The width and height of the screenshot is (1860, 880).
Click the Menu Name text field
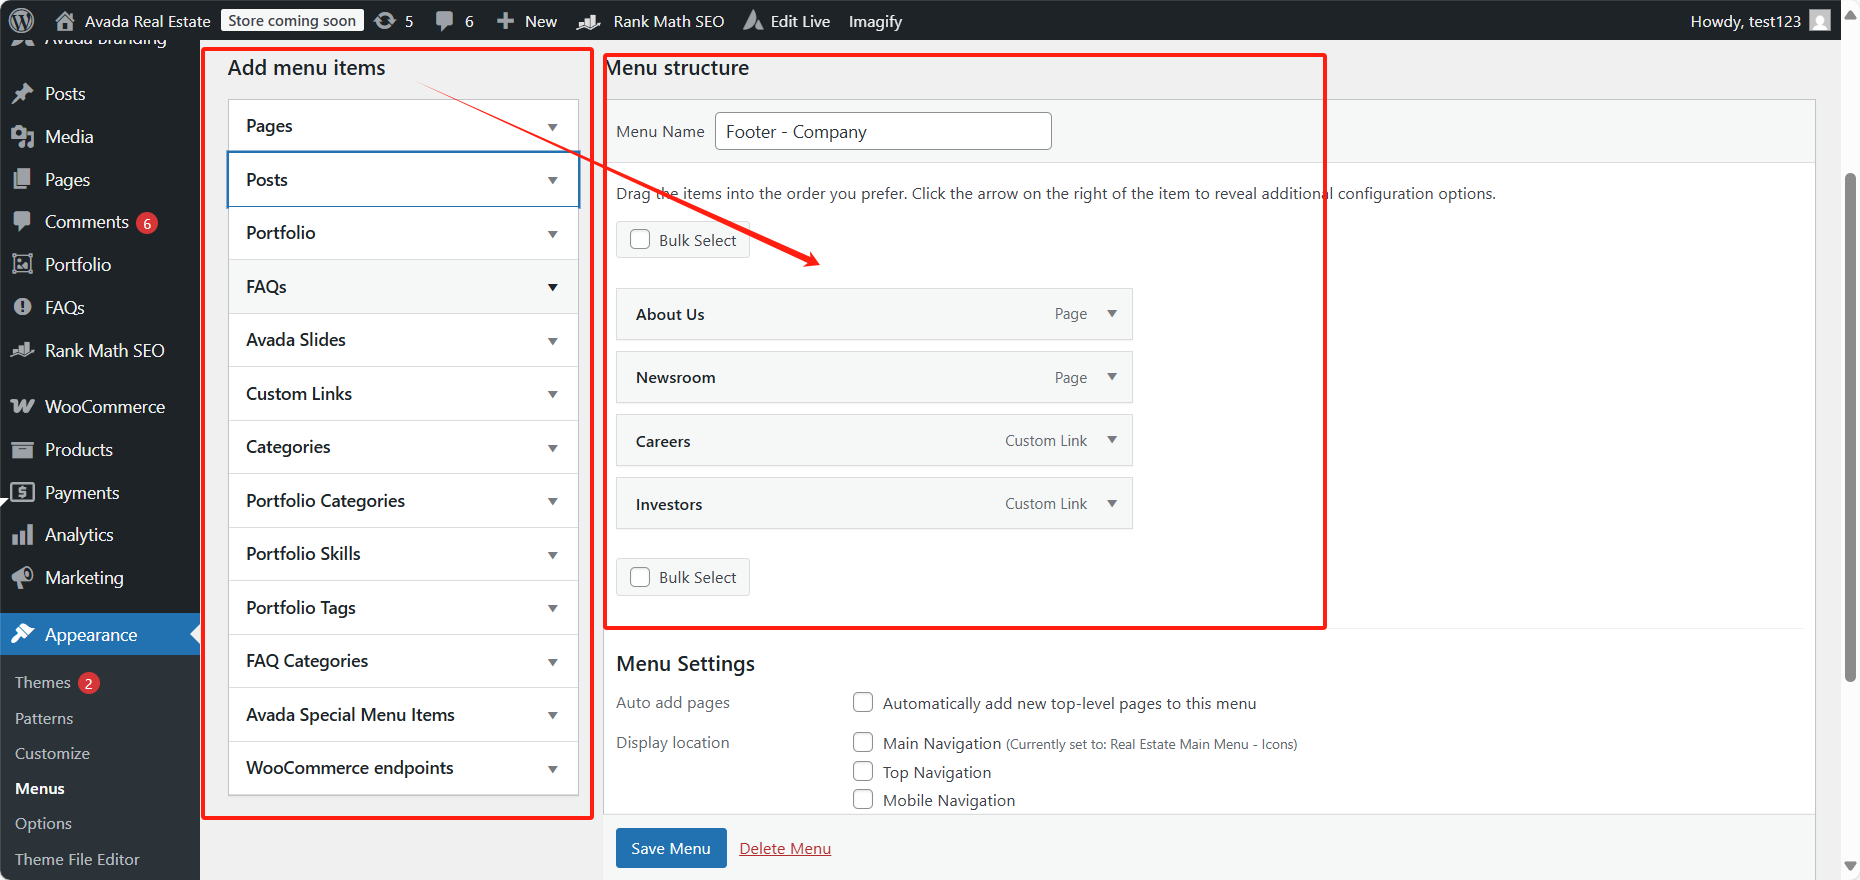coord(883,132)
